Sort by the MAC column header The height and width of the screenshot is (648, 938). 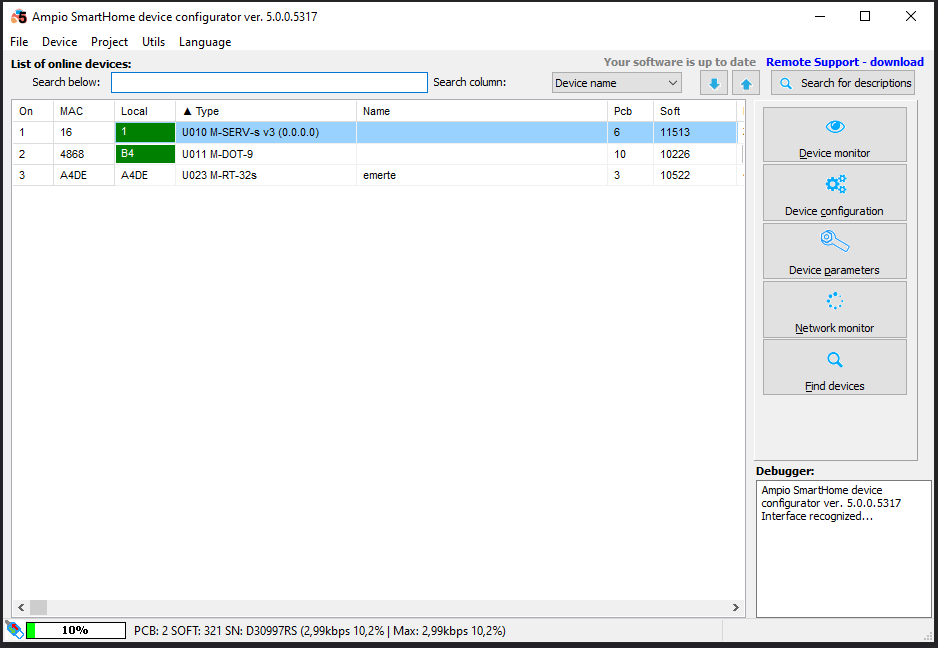[84, 111]
